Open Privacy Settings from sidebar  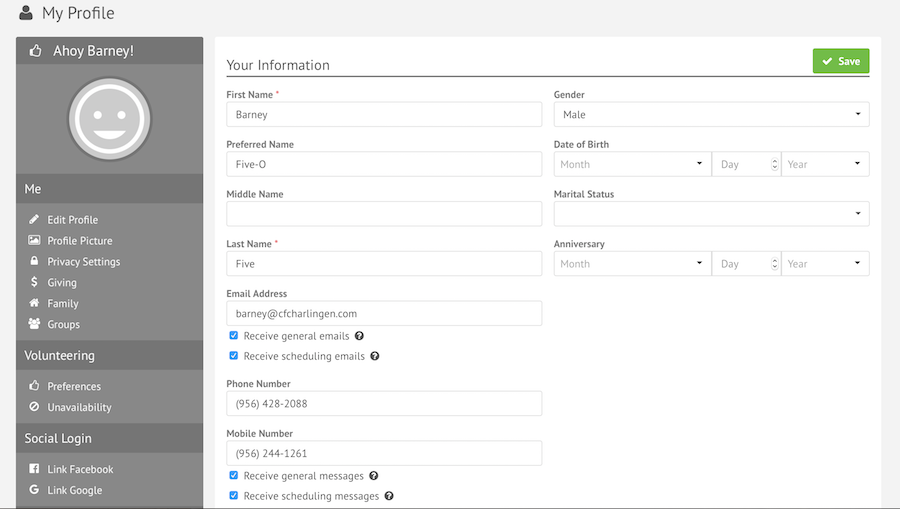pyautogui.click(x=84, y=262)
